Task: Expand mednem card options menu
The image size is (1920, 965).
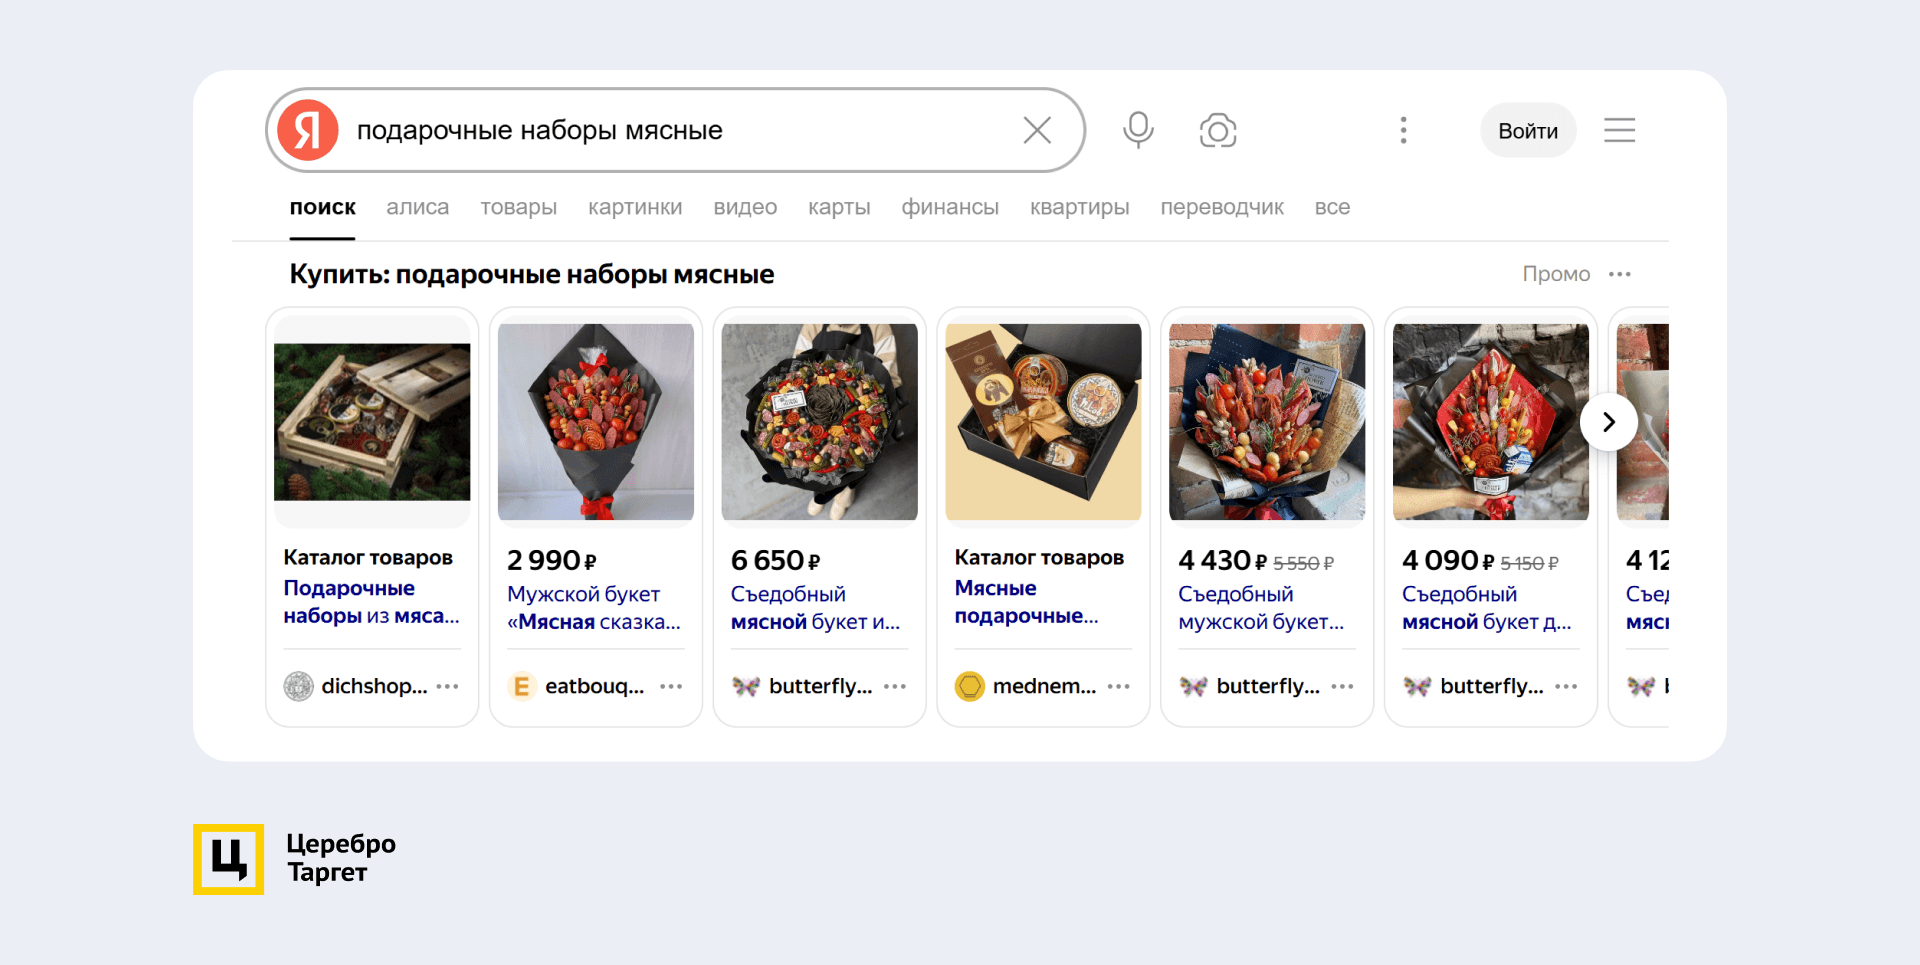Action: [1119, 686]
